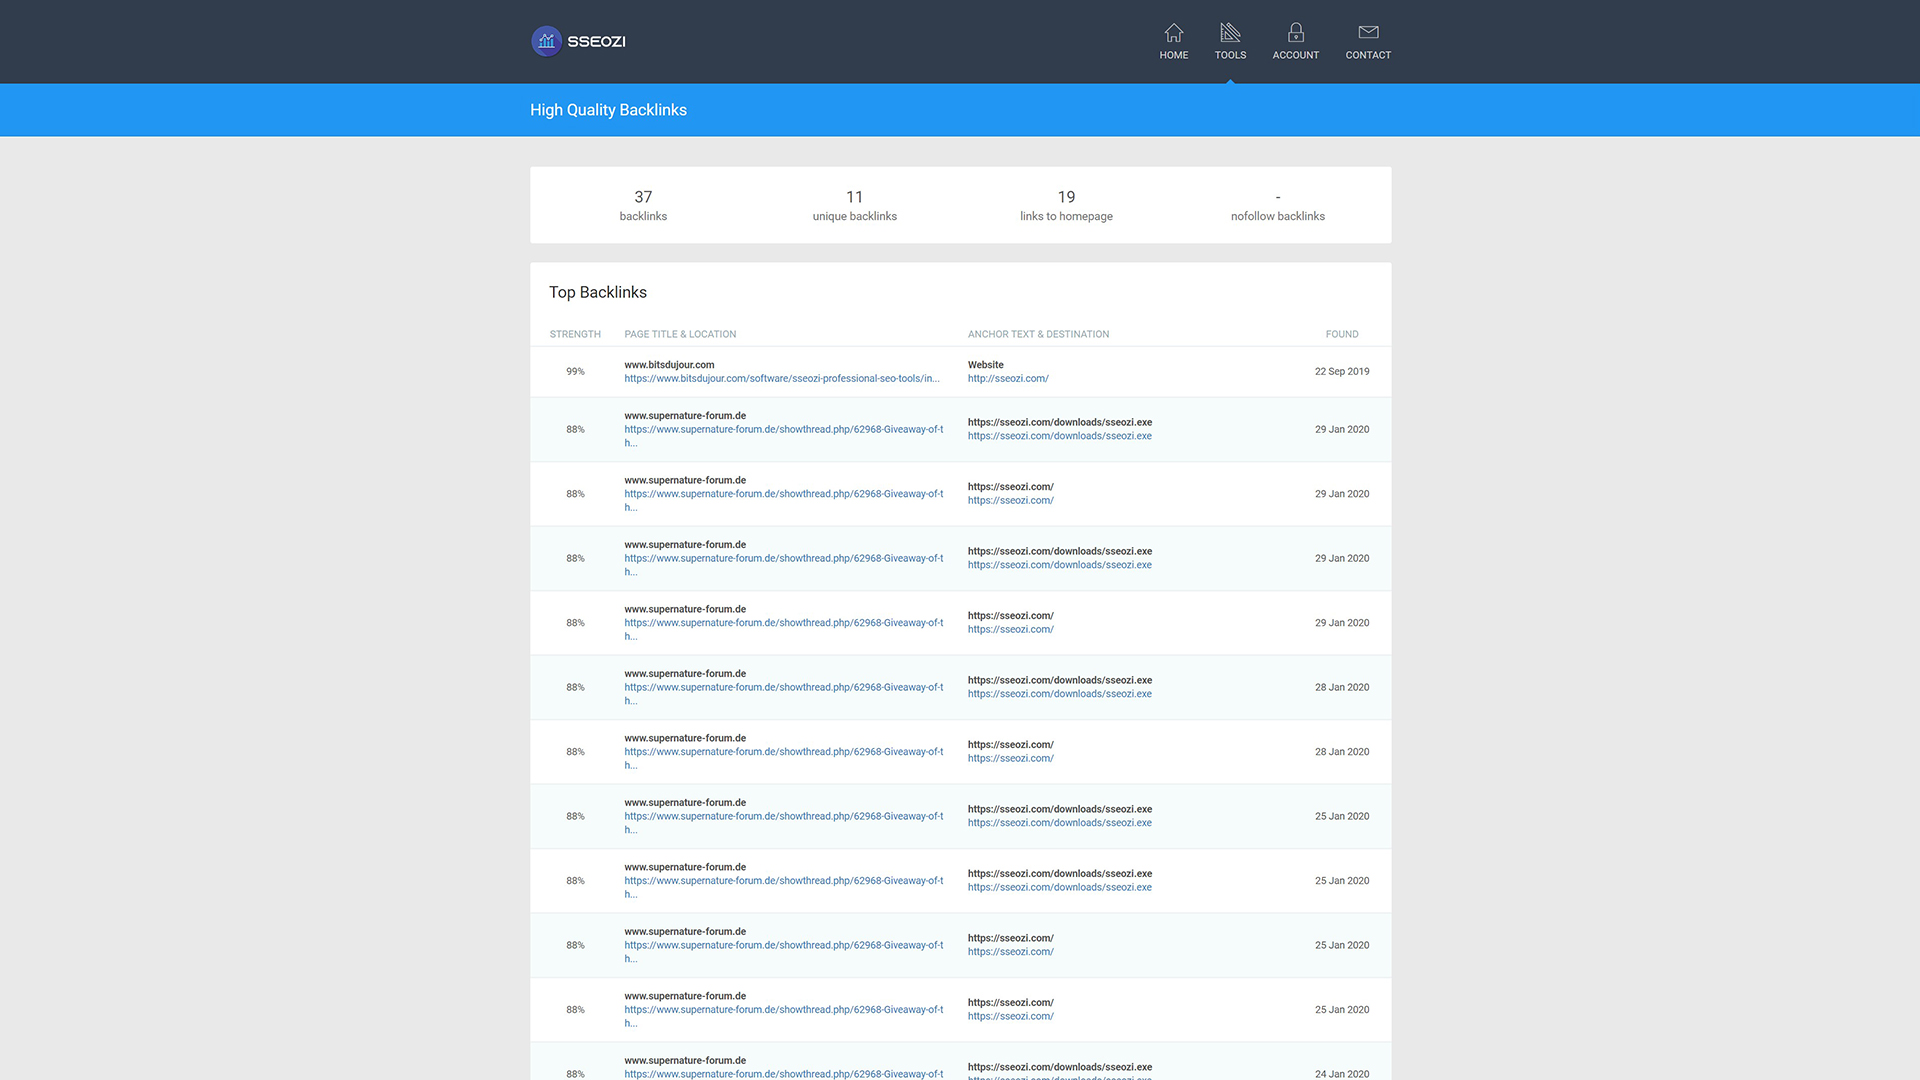
Task: Click https://sseozi.com/ destination link dated 28 Jan 2020
Action: (1011, 759)
